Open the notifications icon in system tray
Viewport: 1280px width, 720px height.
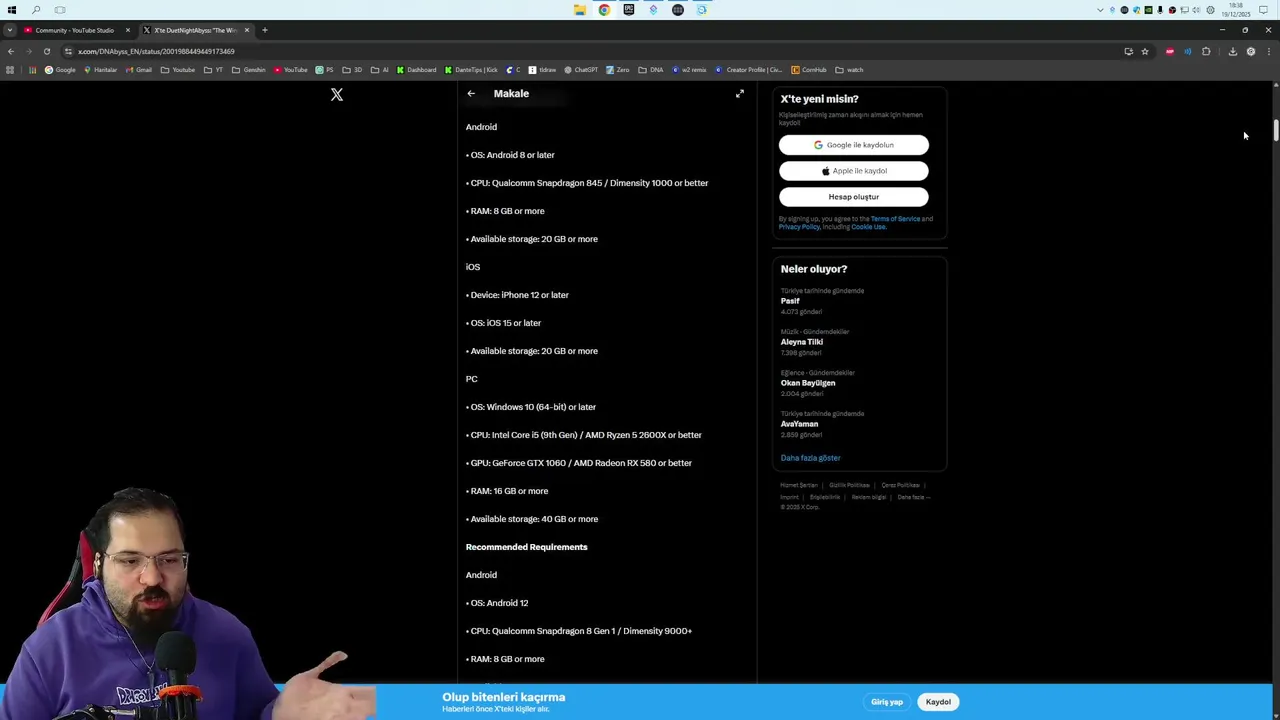[x=1264, y=10]
